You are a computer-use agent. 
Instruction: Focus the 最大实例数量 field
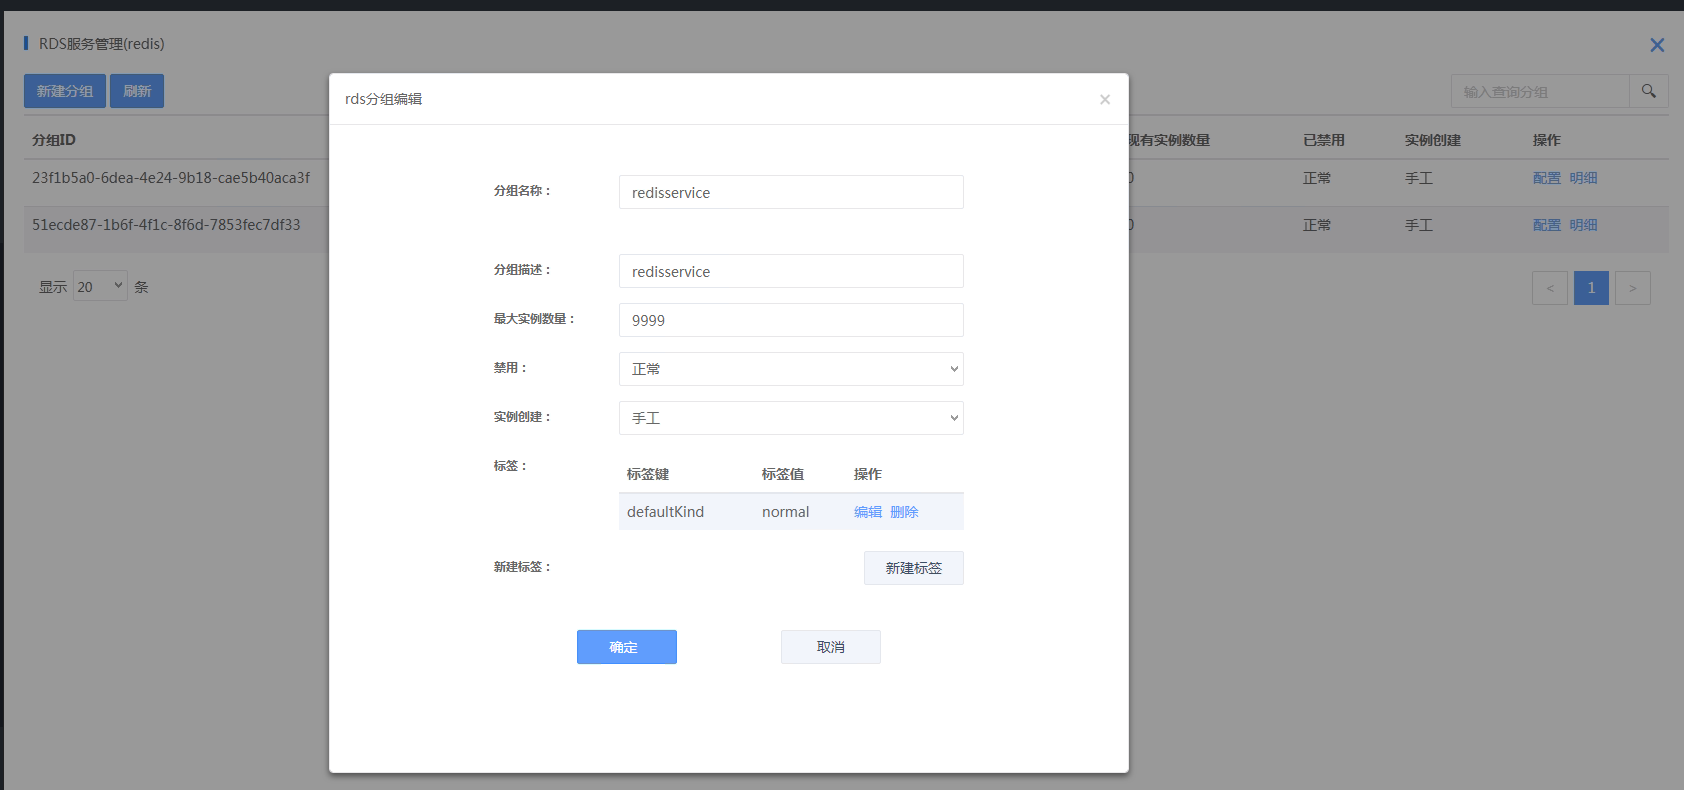(x=791, y=320)
